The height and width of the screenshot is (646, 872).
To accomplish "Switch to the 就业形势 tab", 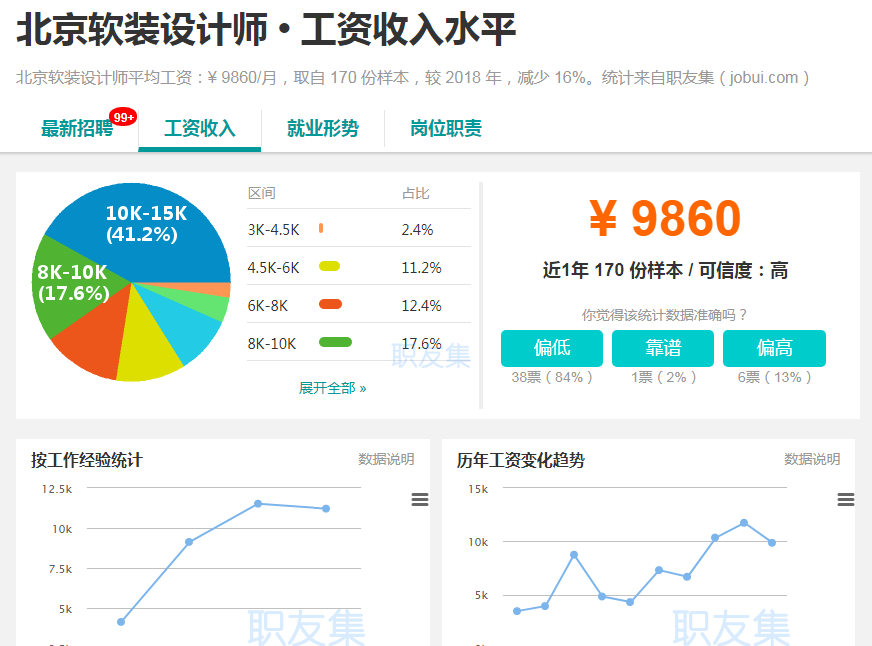I will click(323, 128).
